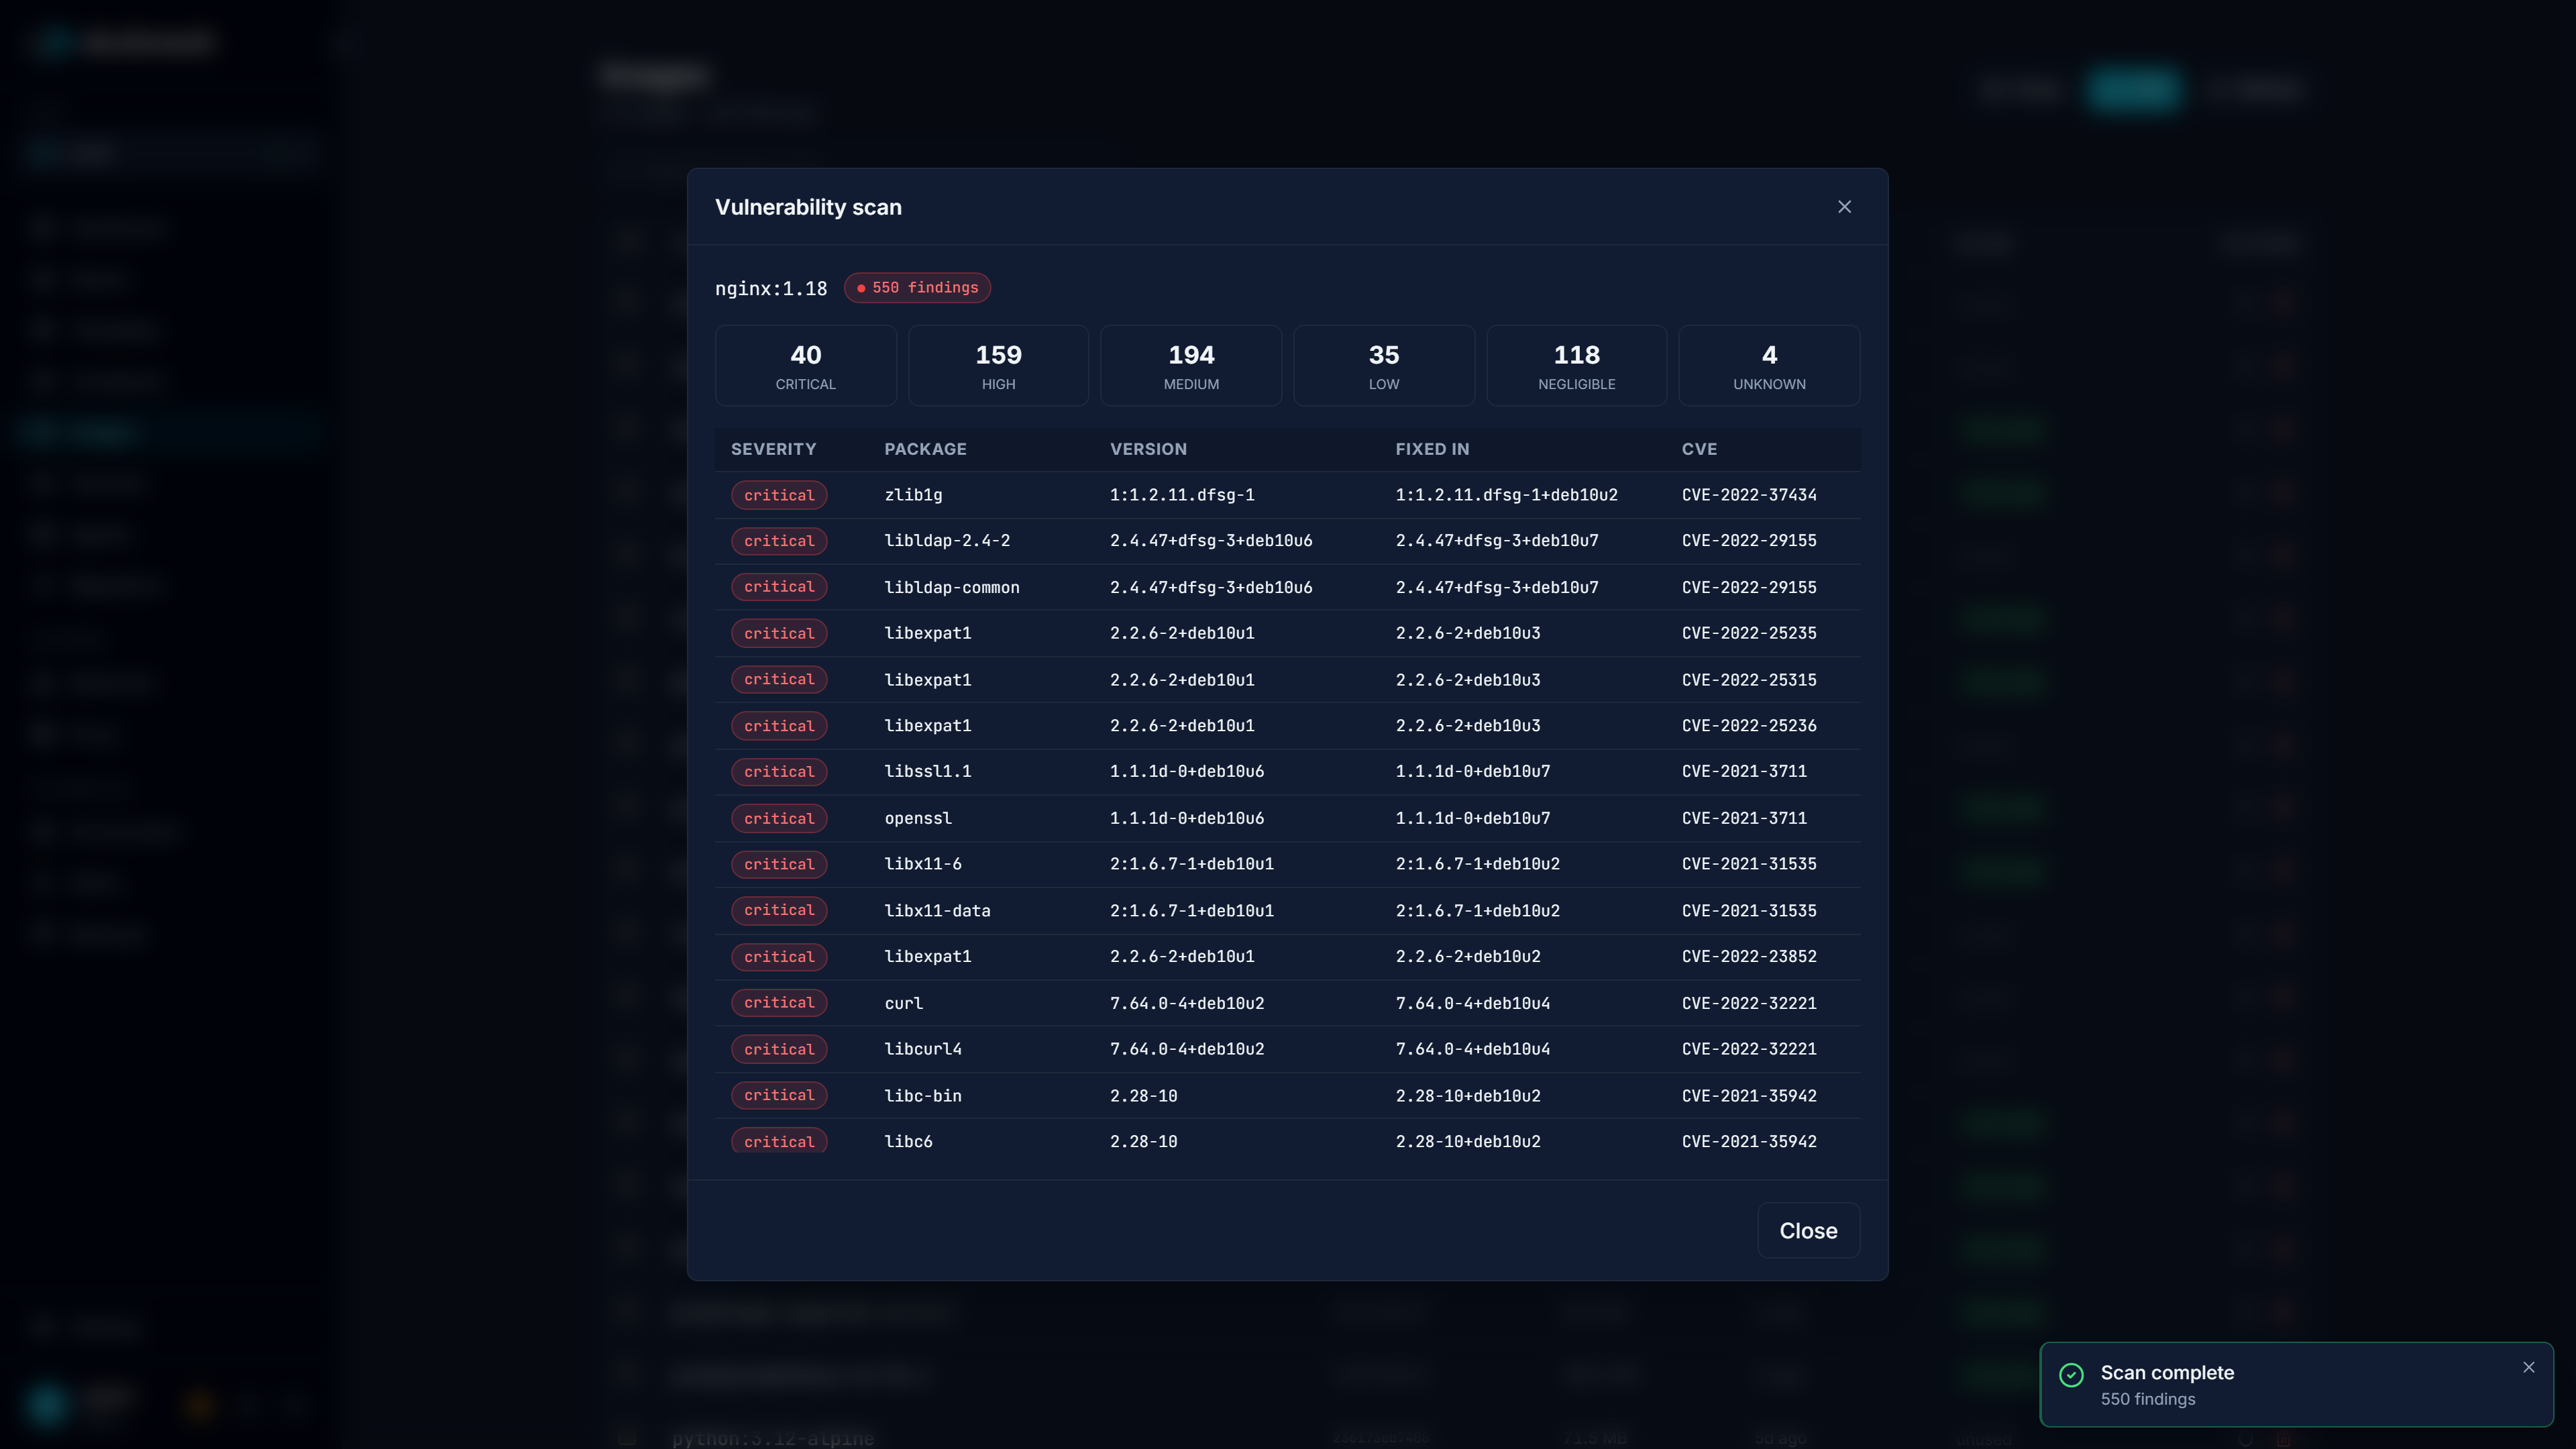Open the CVE-2022-37434 entry for zlib1g

(x=1749, y=494)
